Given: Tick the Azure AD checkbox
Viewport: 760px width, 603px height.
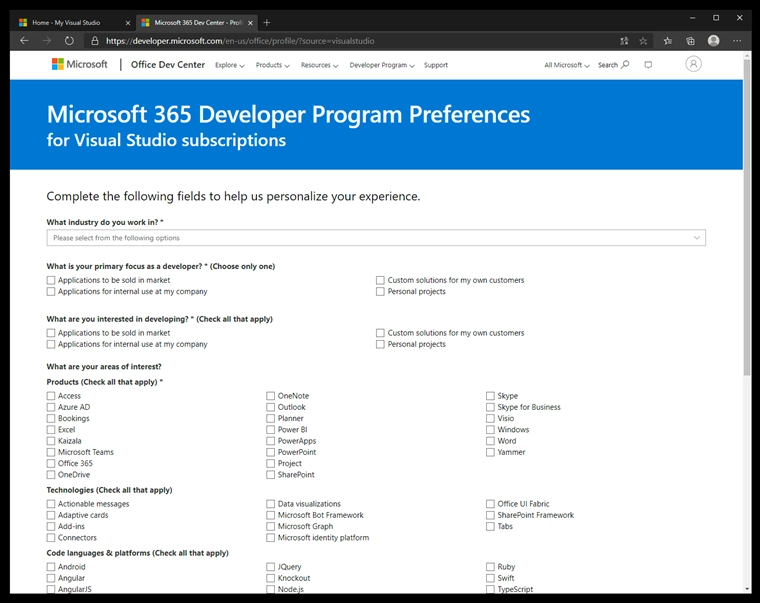Looking at the screenshot, I should pyautogui.click(x=51, y=407).
